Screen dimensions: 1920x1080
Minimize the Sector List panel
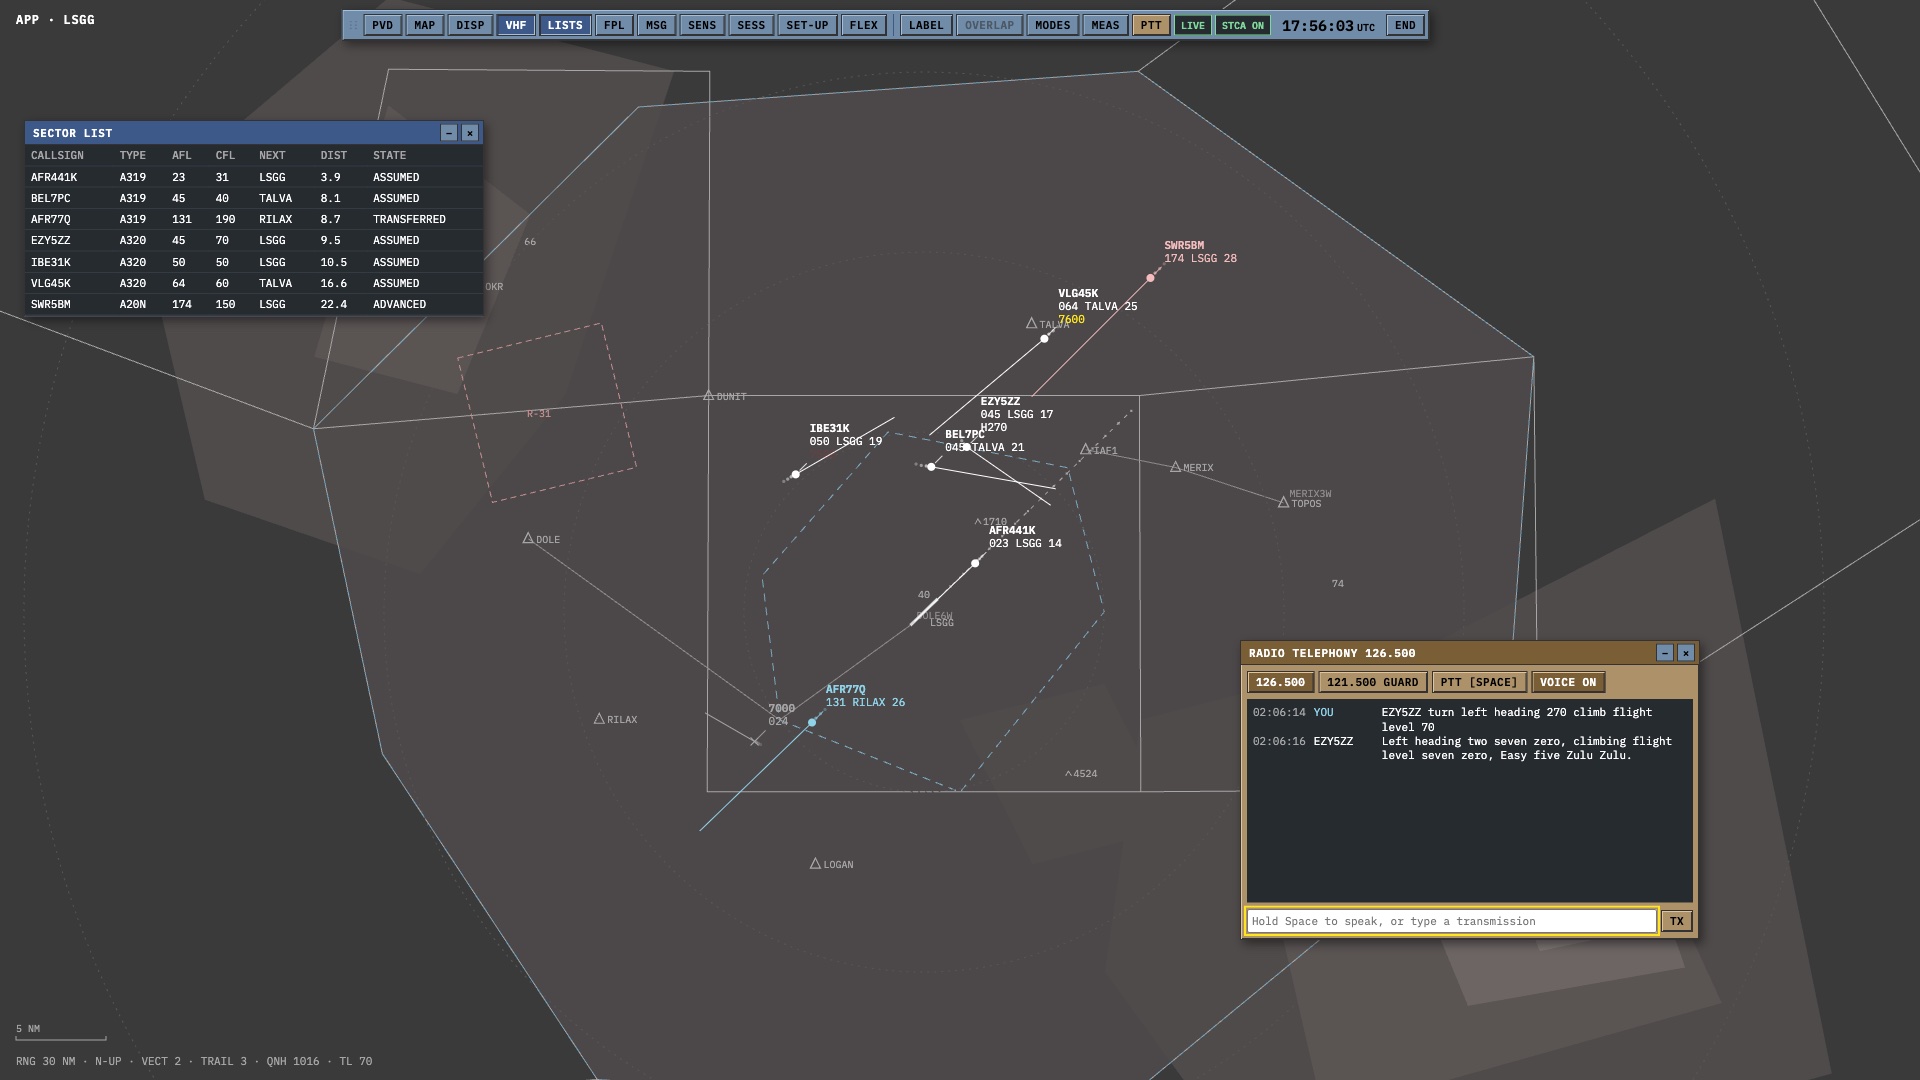[x=449, y=133]
